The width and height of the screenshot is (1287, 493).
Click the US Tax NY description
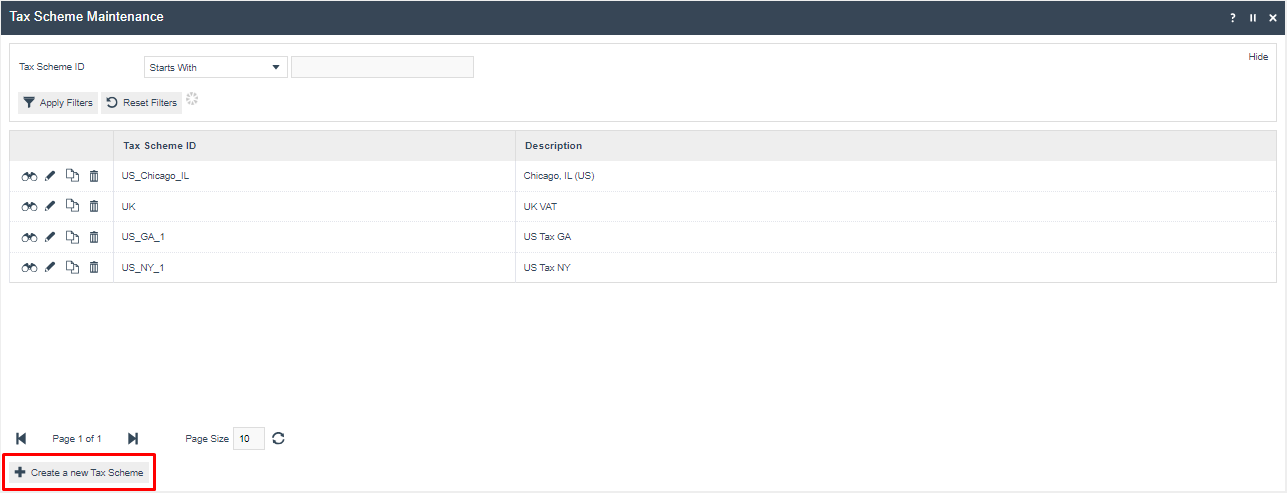pyautogui.click(x=547, y=268)
